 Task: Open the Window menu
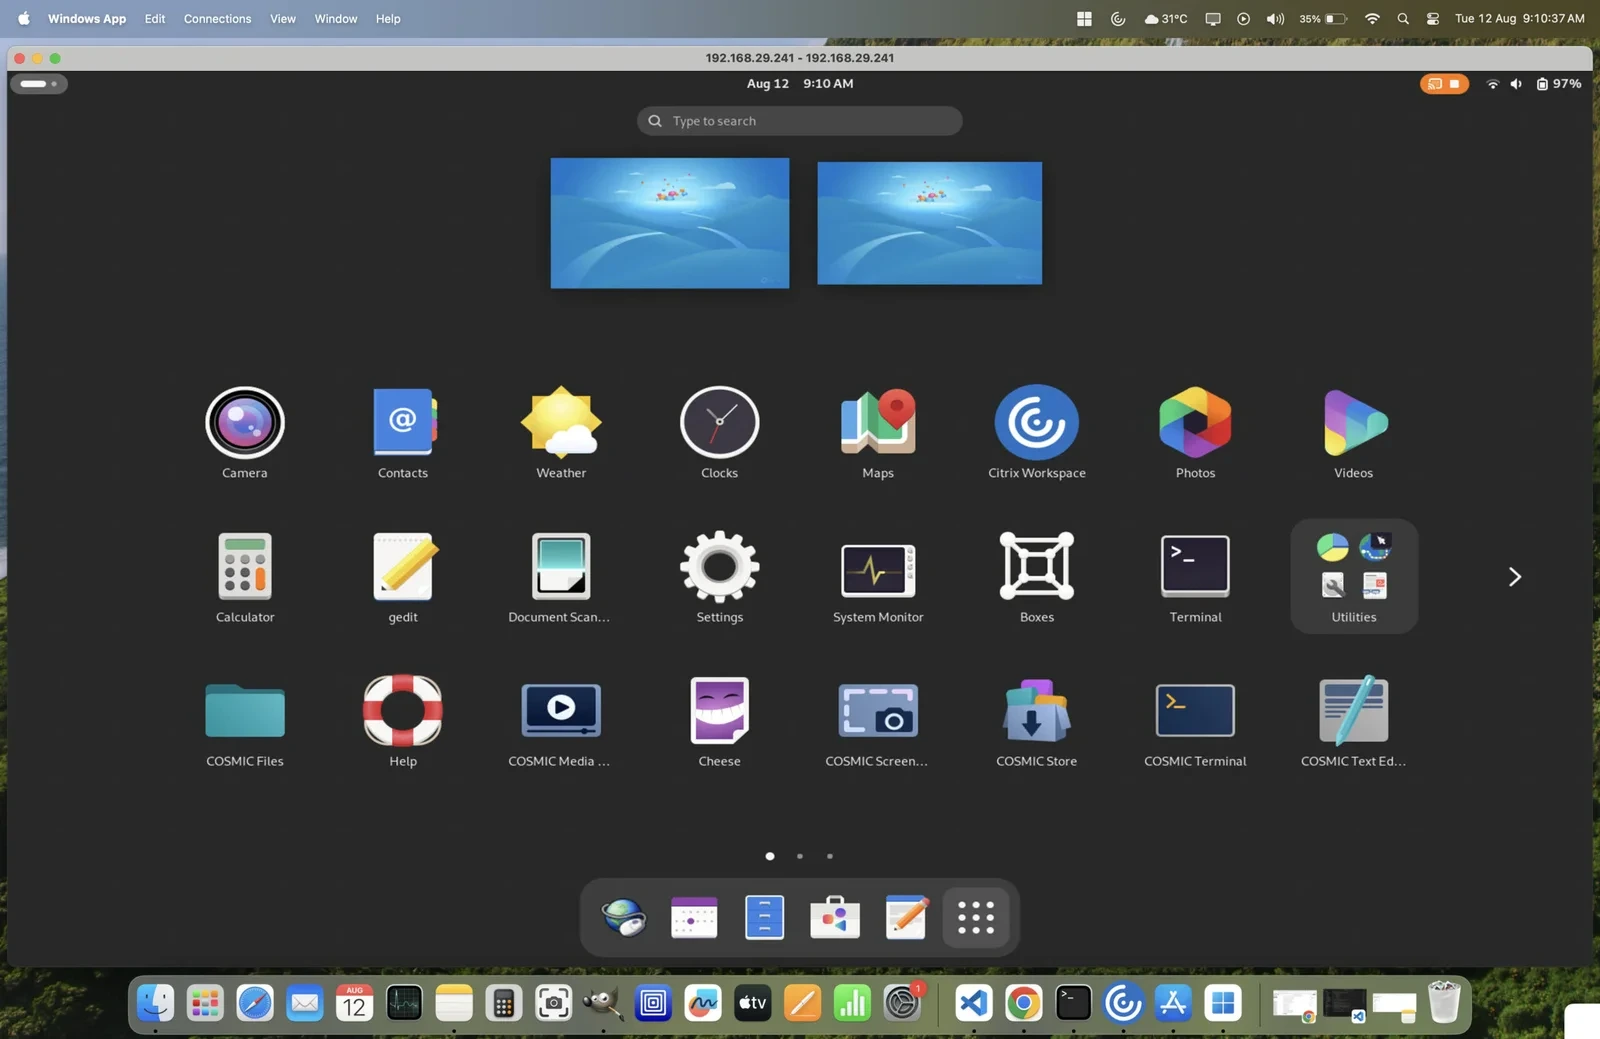[x=336, y=19]
